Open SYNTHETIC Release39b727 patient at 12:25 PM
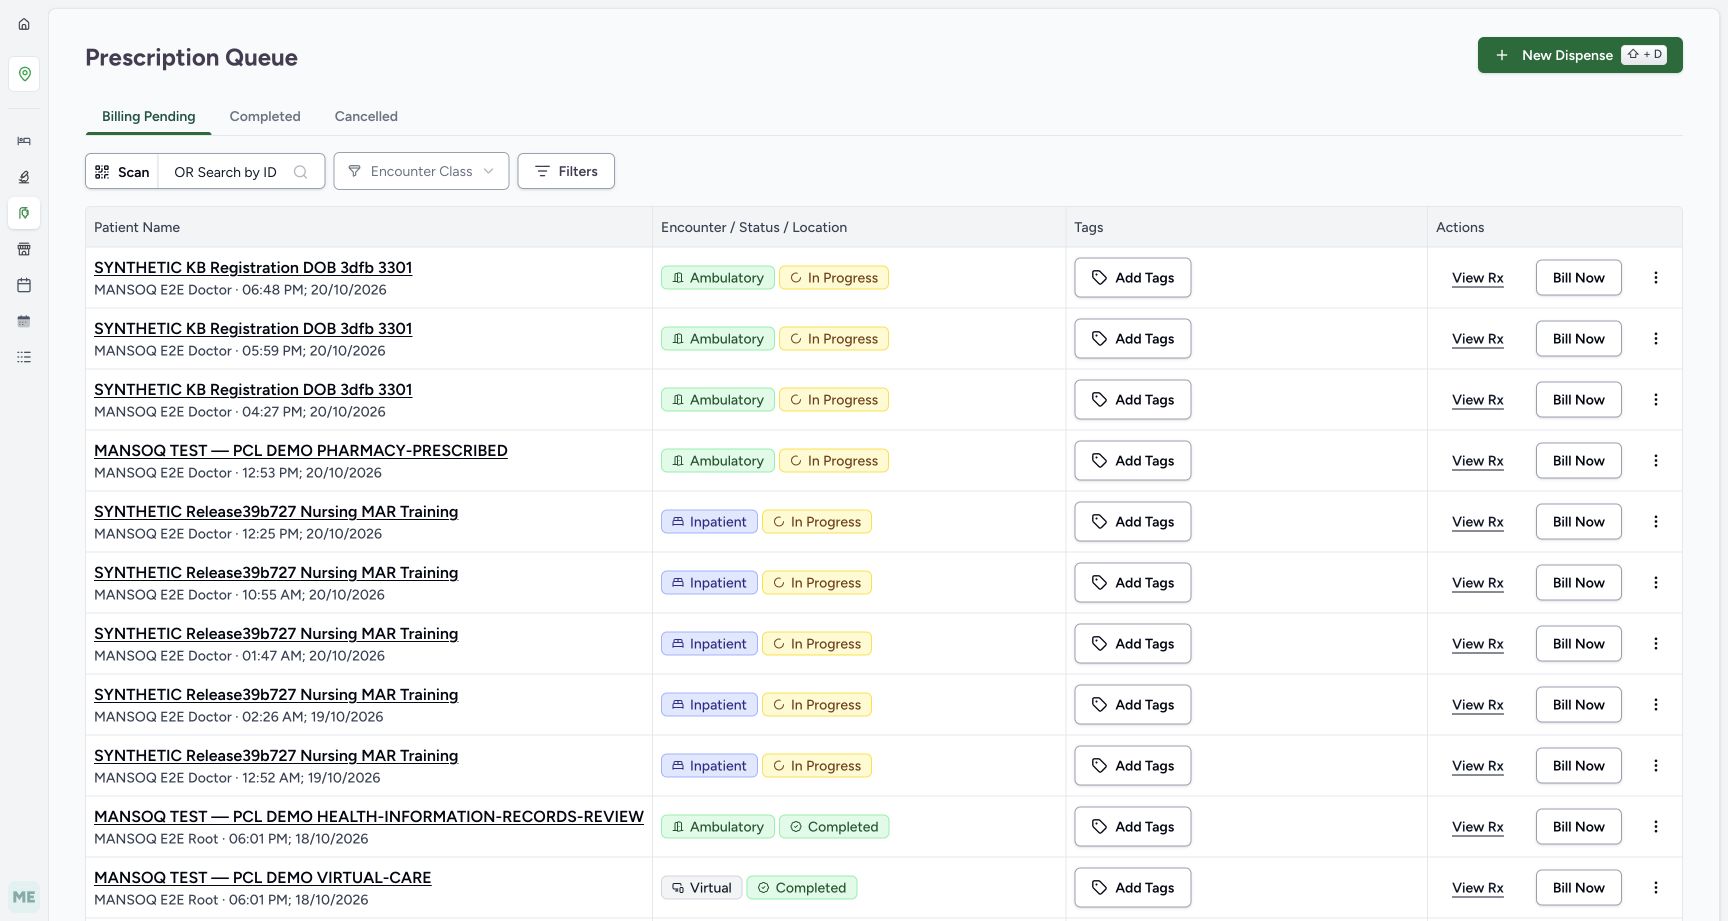Image resolution: width=1728 pixels, height=921 pixels. pyautogui.click(x=276, y=512)
